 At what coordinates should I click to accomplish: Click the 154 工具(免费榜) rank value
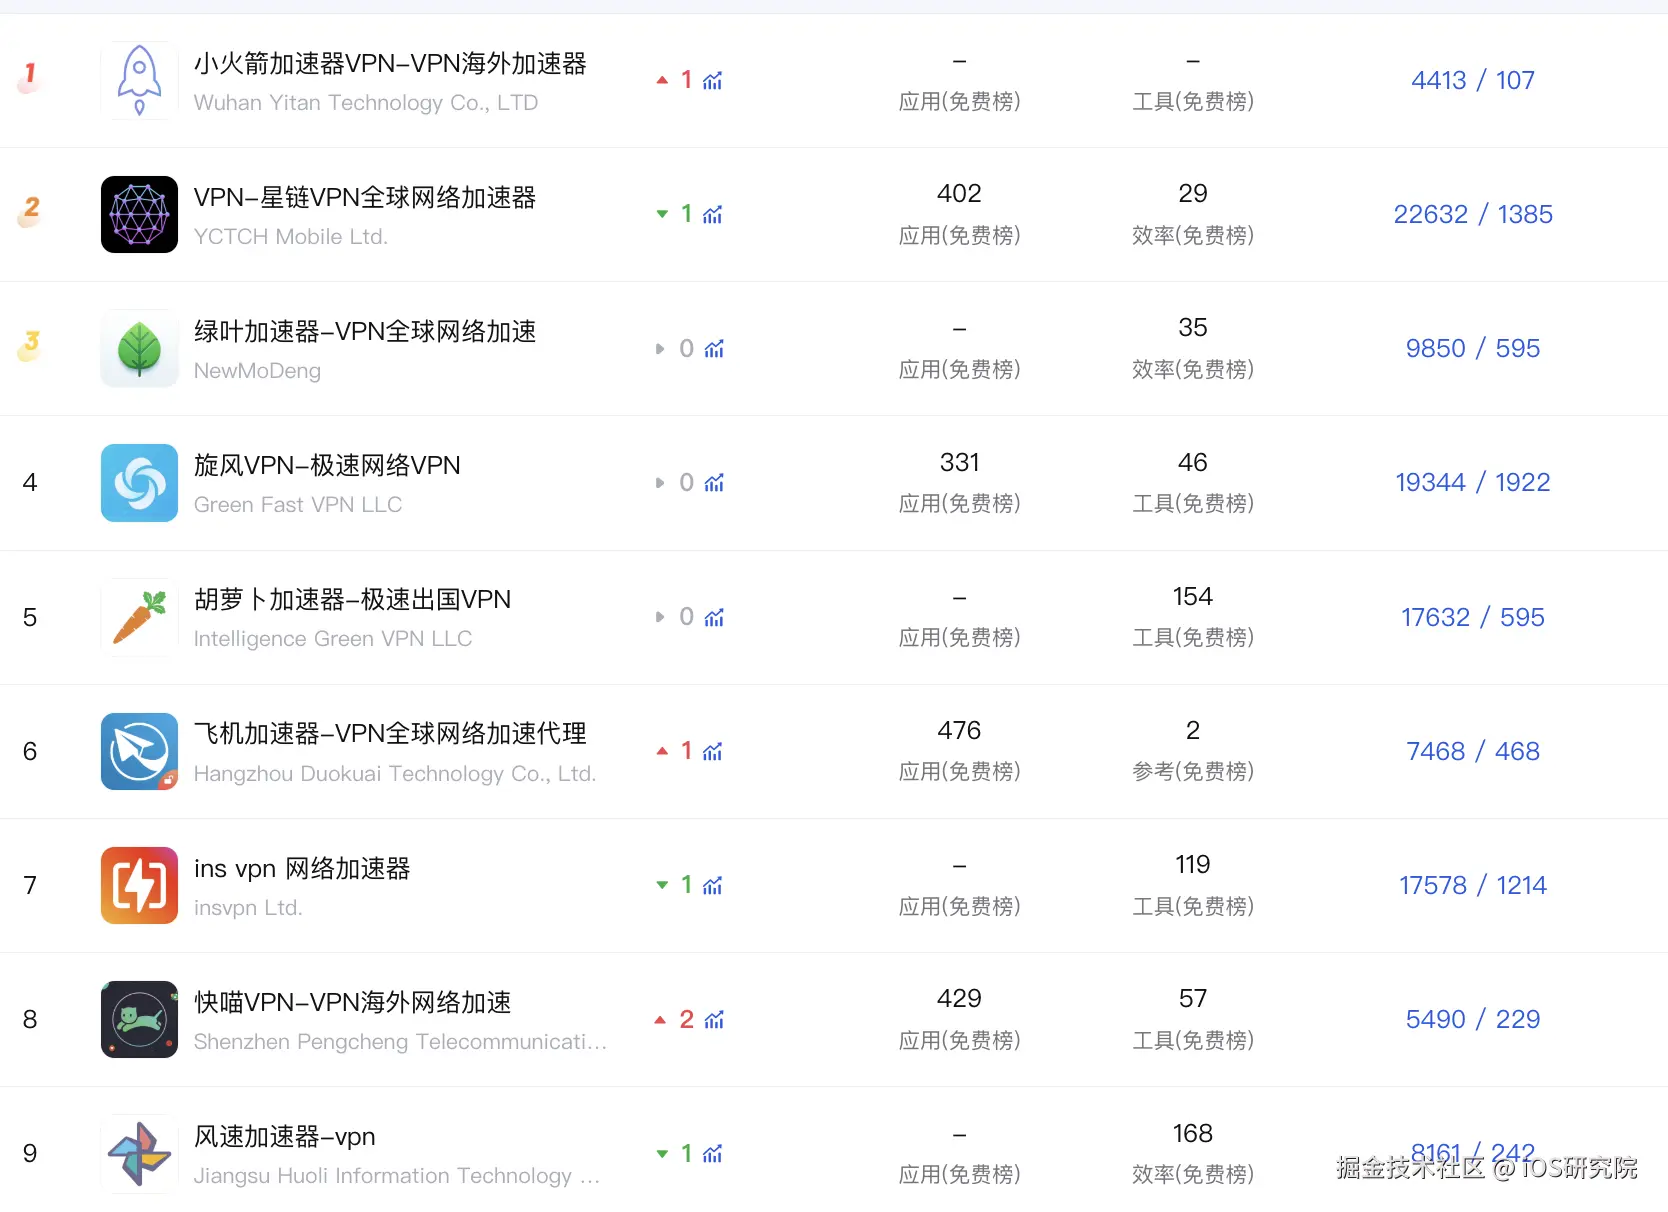point(1193,596)
